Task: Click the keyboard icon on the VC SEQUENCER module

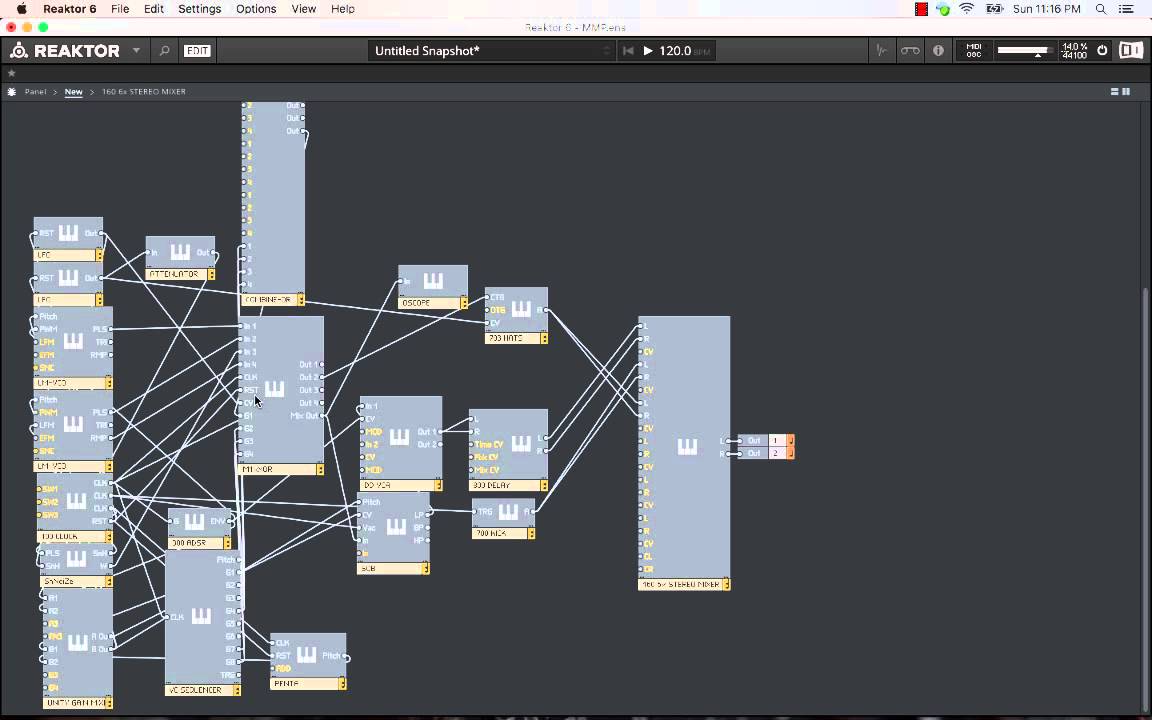Action: (201, 616)
